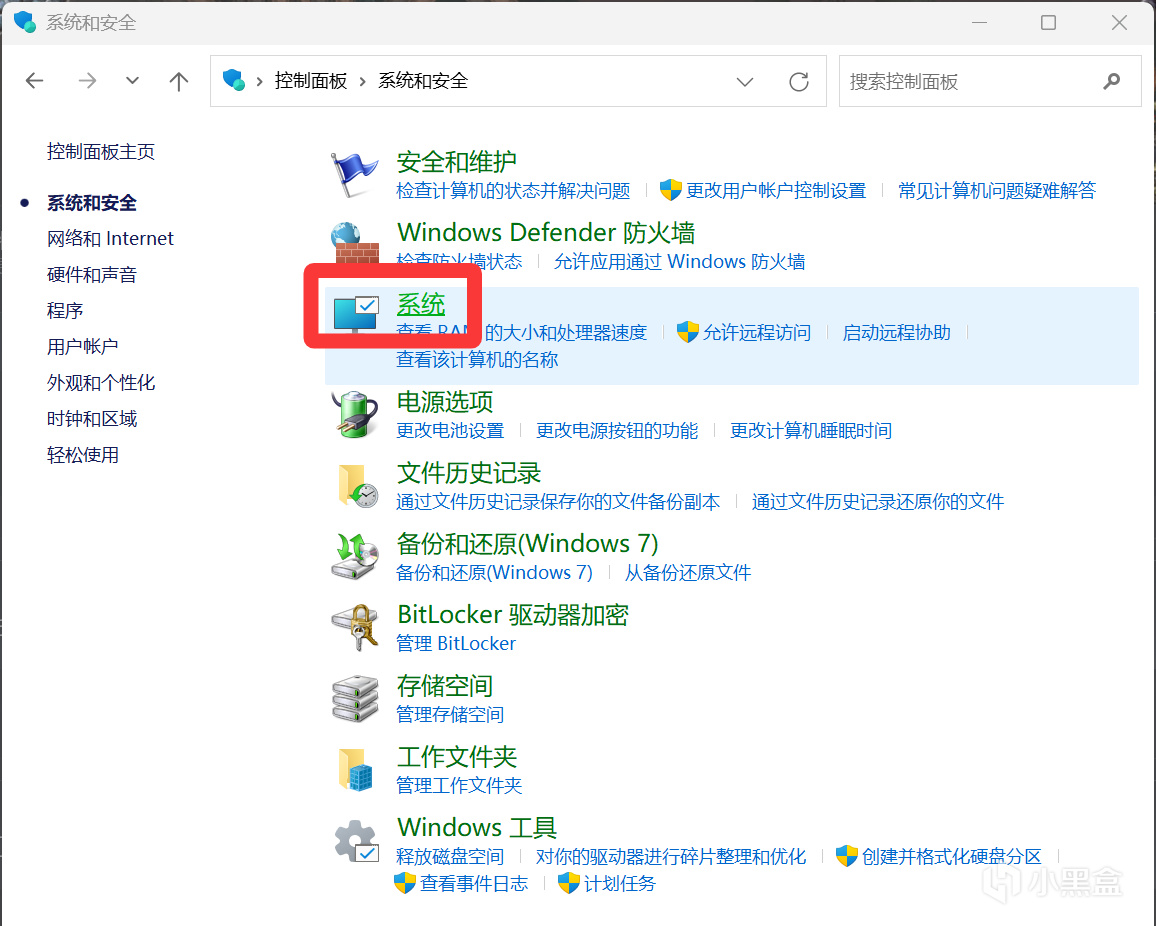Viewport: 1156px width, 926px height.
Task: Expand the chevron before 控制面板 in path
Action: tap(260, 81)
